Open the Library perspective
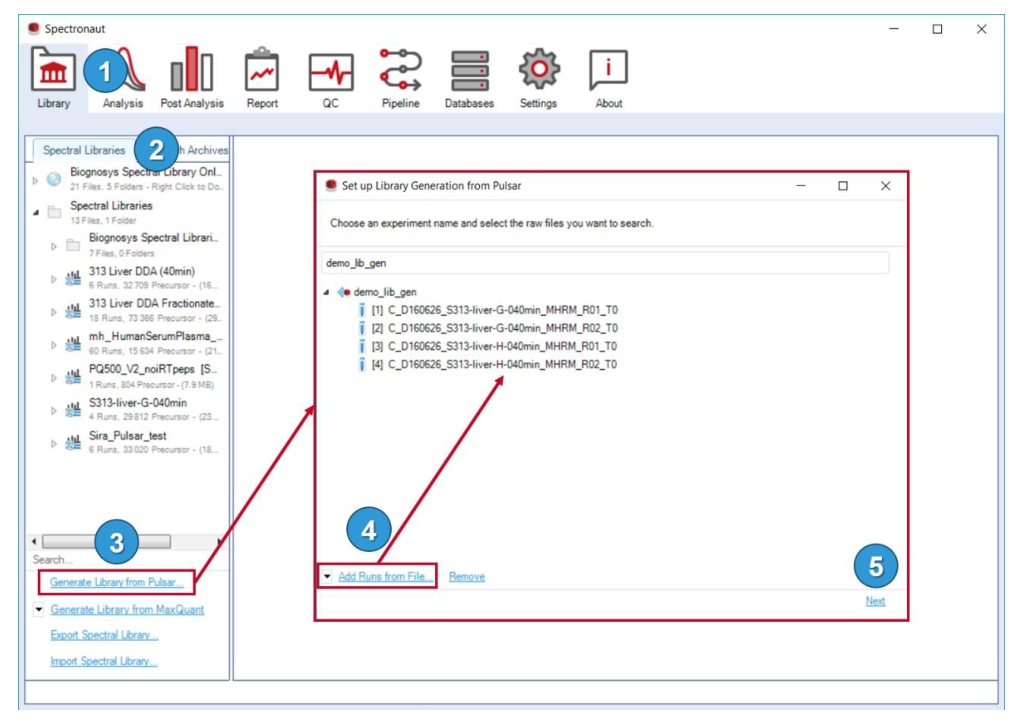 53,78
